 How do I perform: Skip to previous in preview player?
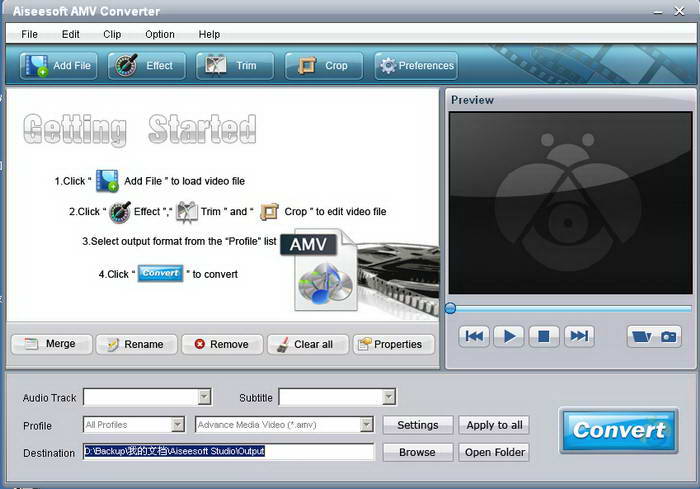point(474,336)
